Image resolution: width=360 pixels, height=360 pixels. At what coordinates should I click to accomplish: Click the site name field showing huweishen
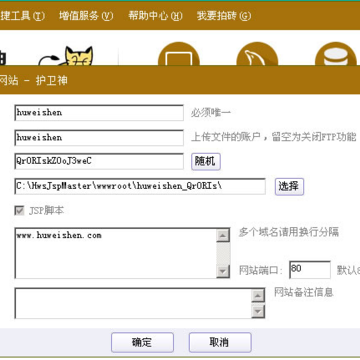pyautogui.click(x=99, y=113)
